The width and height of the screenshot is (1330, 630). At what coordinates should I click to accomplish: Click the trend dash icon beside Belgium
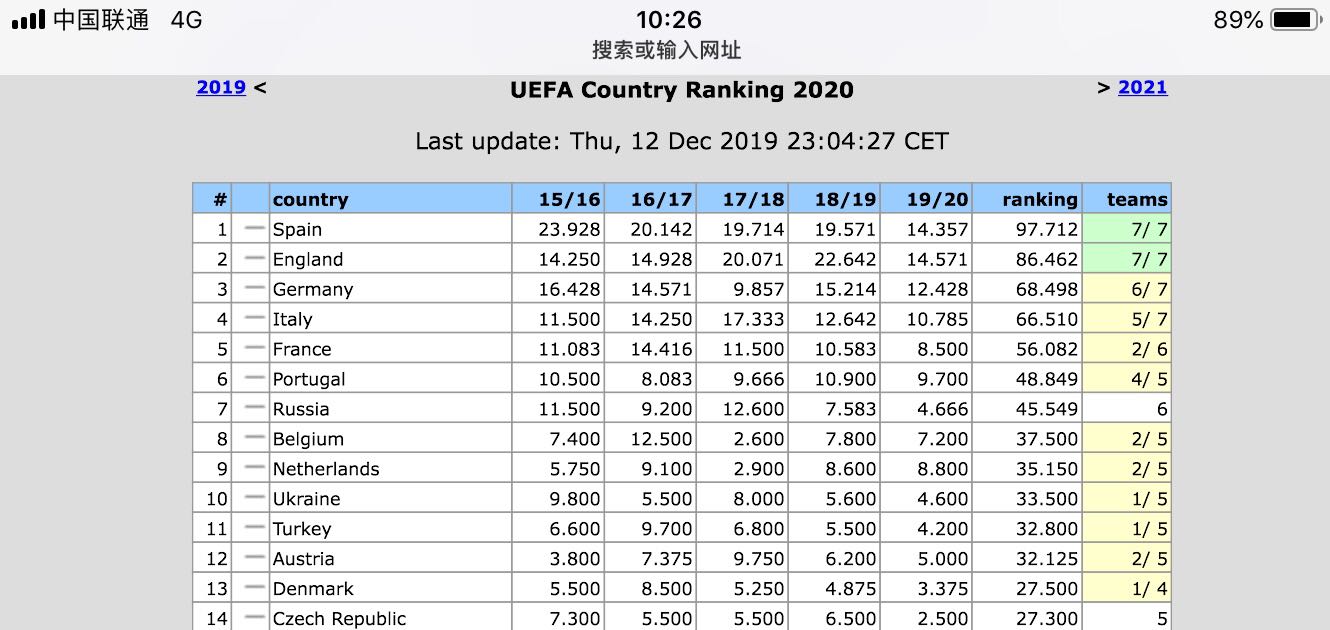[254, 439]
